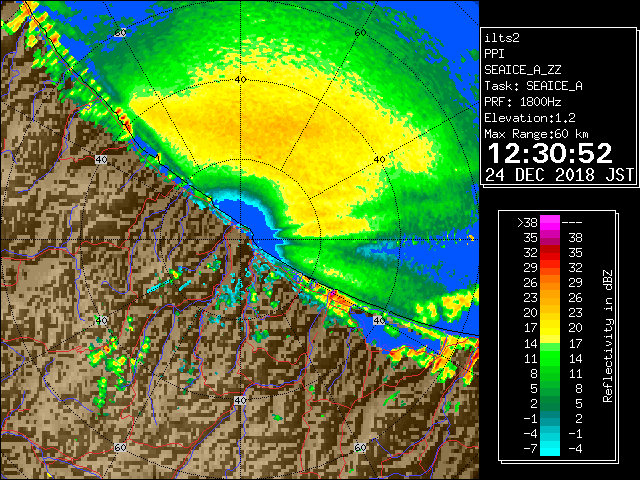Pick the magenta swatch atop the reflectivity scale

(550, 223)
